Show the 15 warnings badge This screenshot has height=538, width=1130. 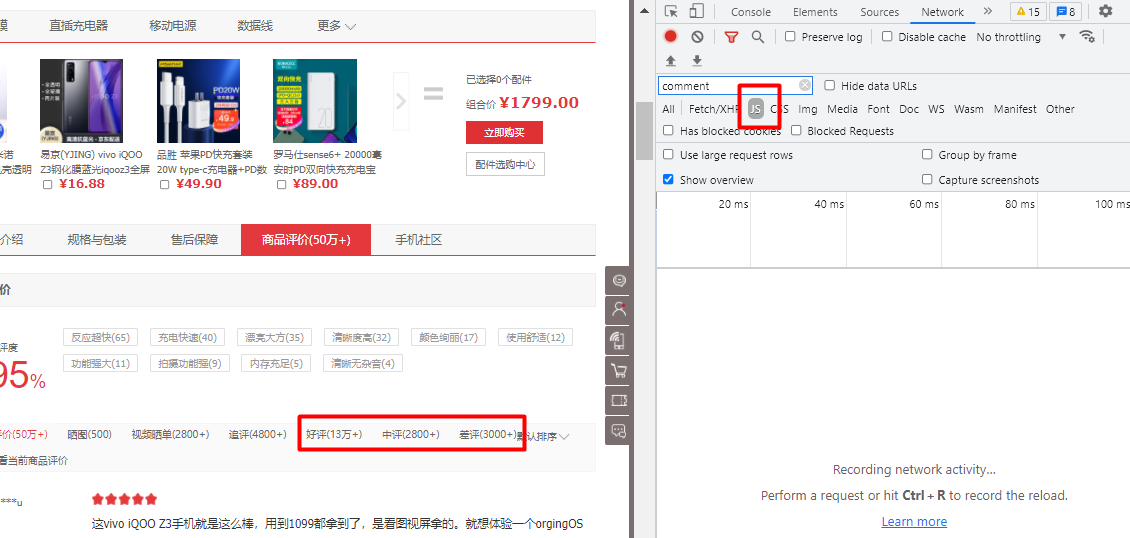click(1028, 12)
